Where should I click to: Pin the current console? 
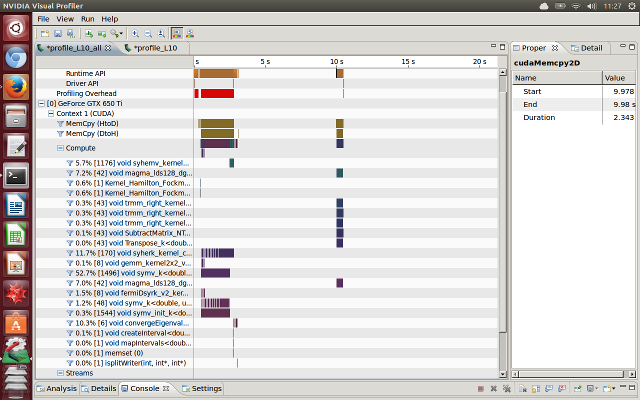click(x=578, y=389)
